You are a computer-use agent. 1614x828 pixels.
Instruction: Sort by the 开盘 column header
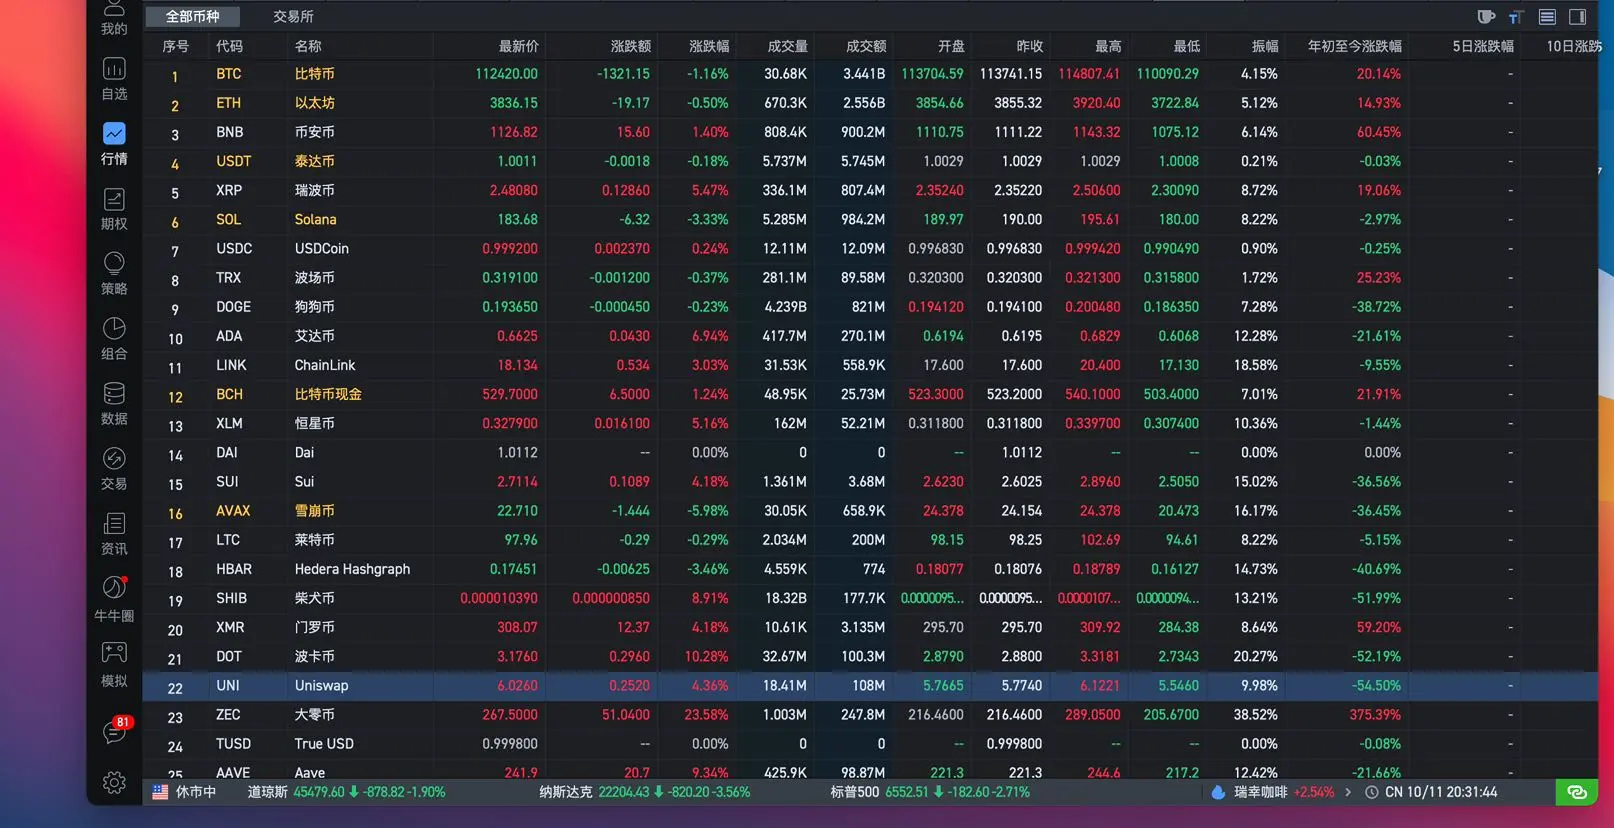951,46
